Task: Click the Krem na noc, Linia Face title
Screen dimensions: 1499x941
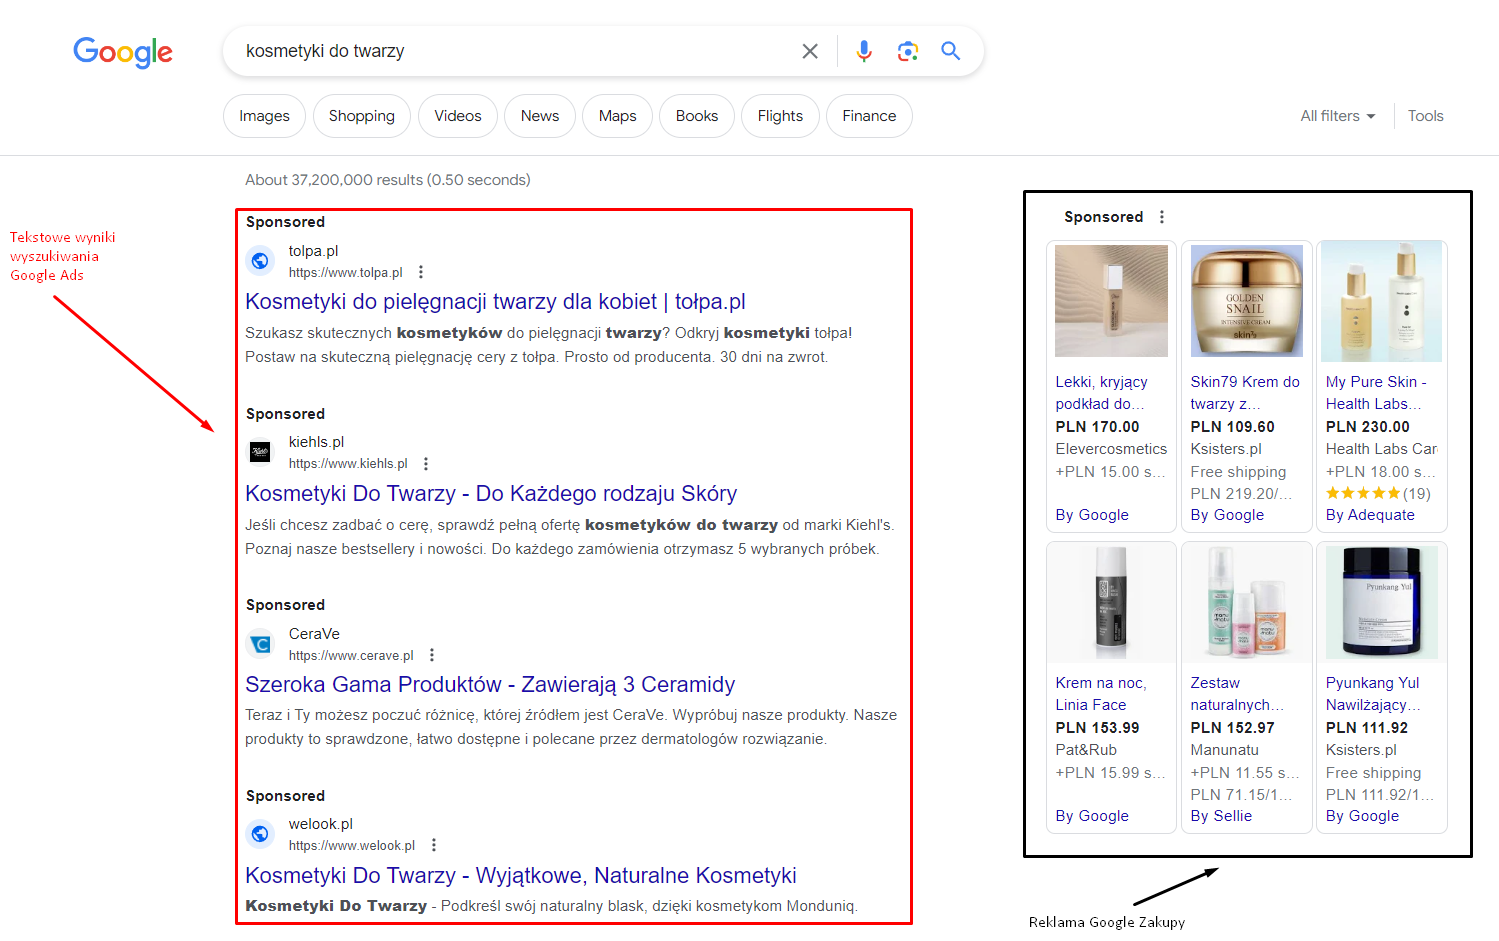Action: point(1101,694)
